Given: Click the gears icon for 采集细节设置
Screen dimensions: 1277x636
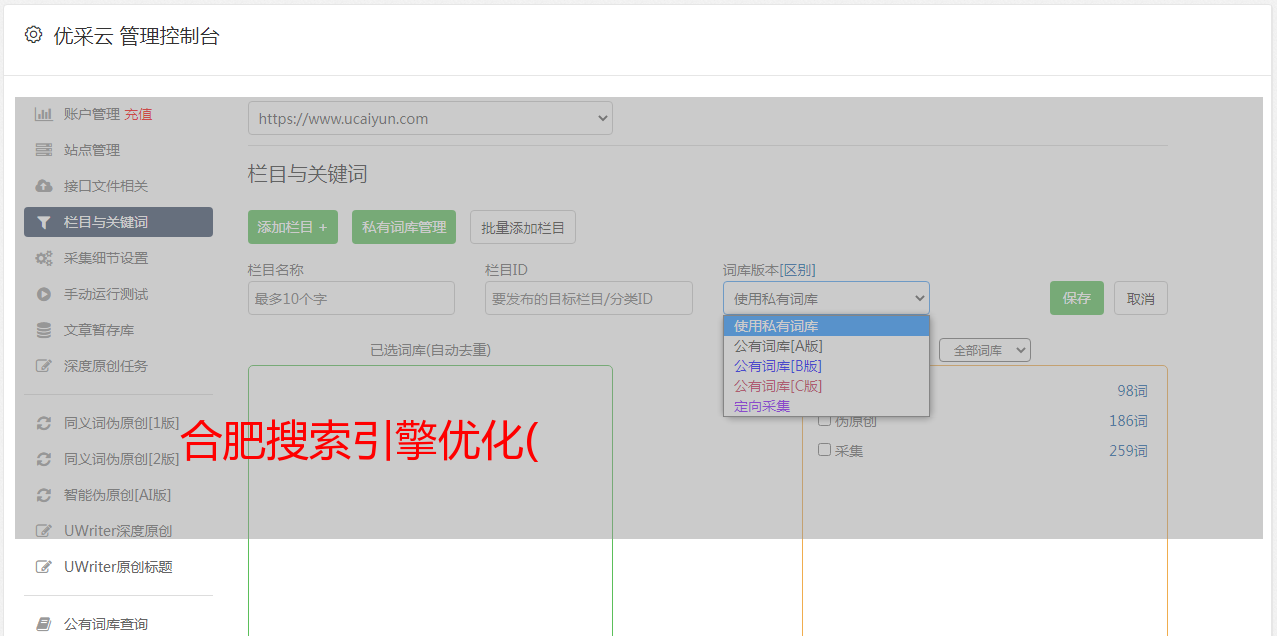Looking at the screenshot, I should [x=43, y=258].
